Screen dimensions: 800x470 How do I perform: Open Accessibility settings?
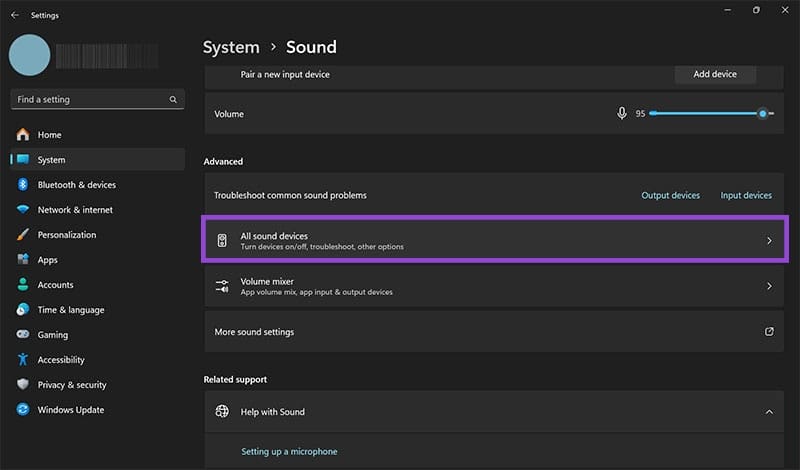click(97, 359)
